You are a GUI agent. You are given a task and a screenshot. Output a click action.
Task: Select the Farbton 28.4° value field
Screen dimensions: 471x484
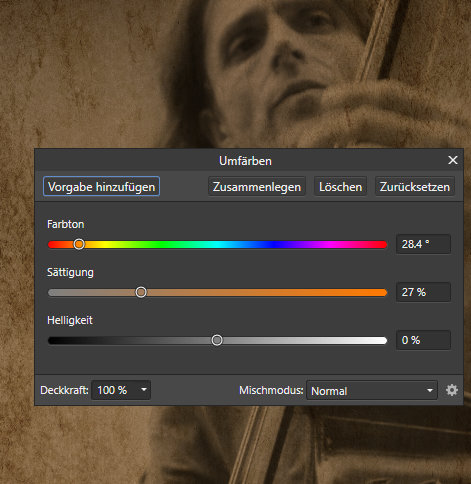tap(423, 244)
